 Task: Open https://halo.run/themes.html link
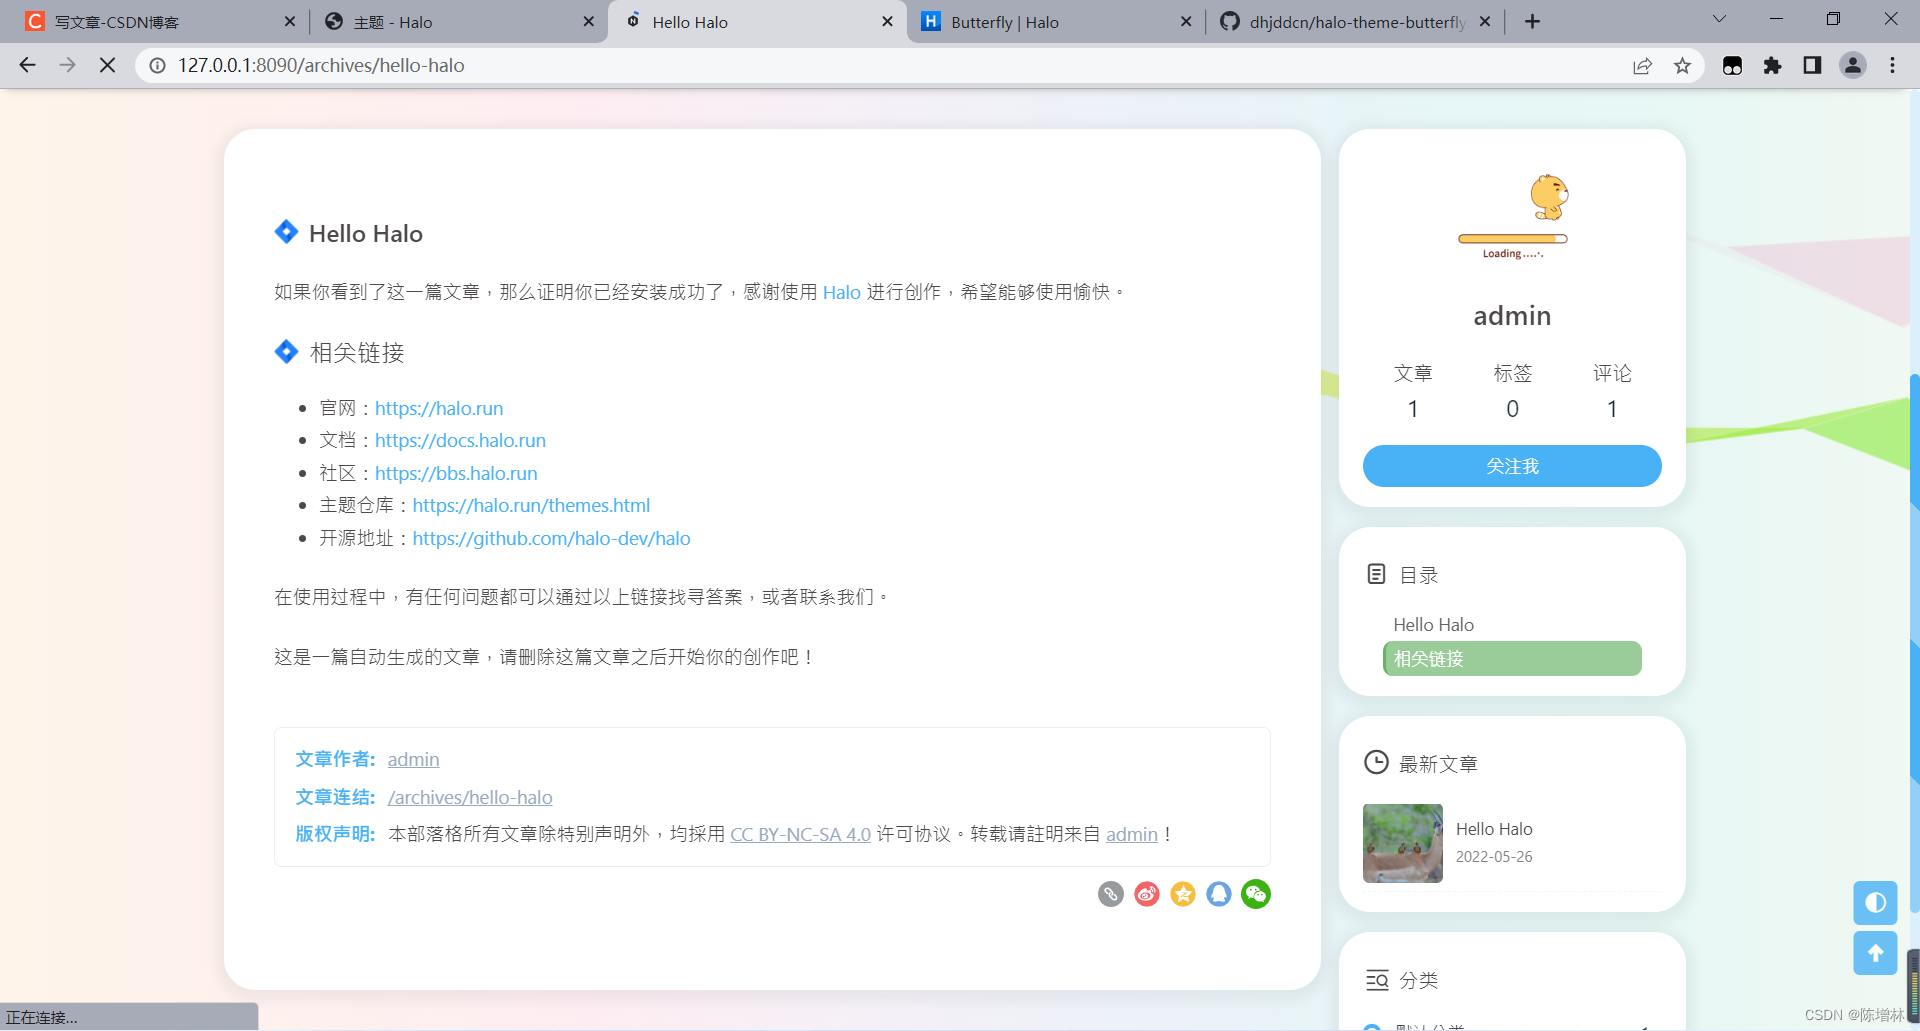point(531,505)
